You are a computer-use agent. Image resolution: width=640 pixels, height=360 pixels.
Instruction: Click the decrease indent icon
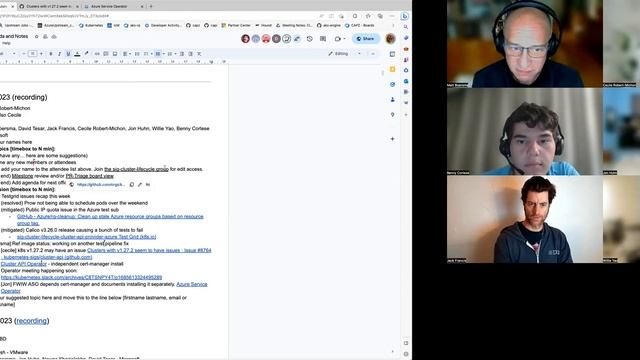point(182,54)
